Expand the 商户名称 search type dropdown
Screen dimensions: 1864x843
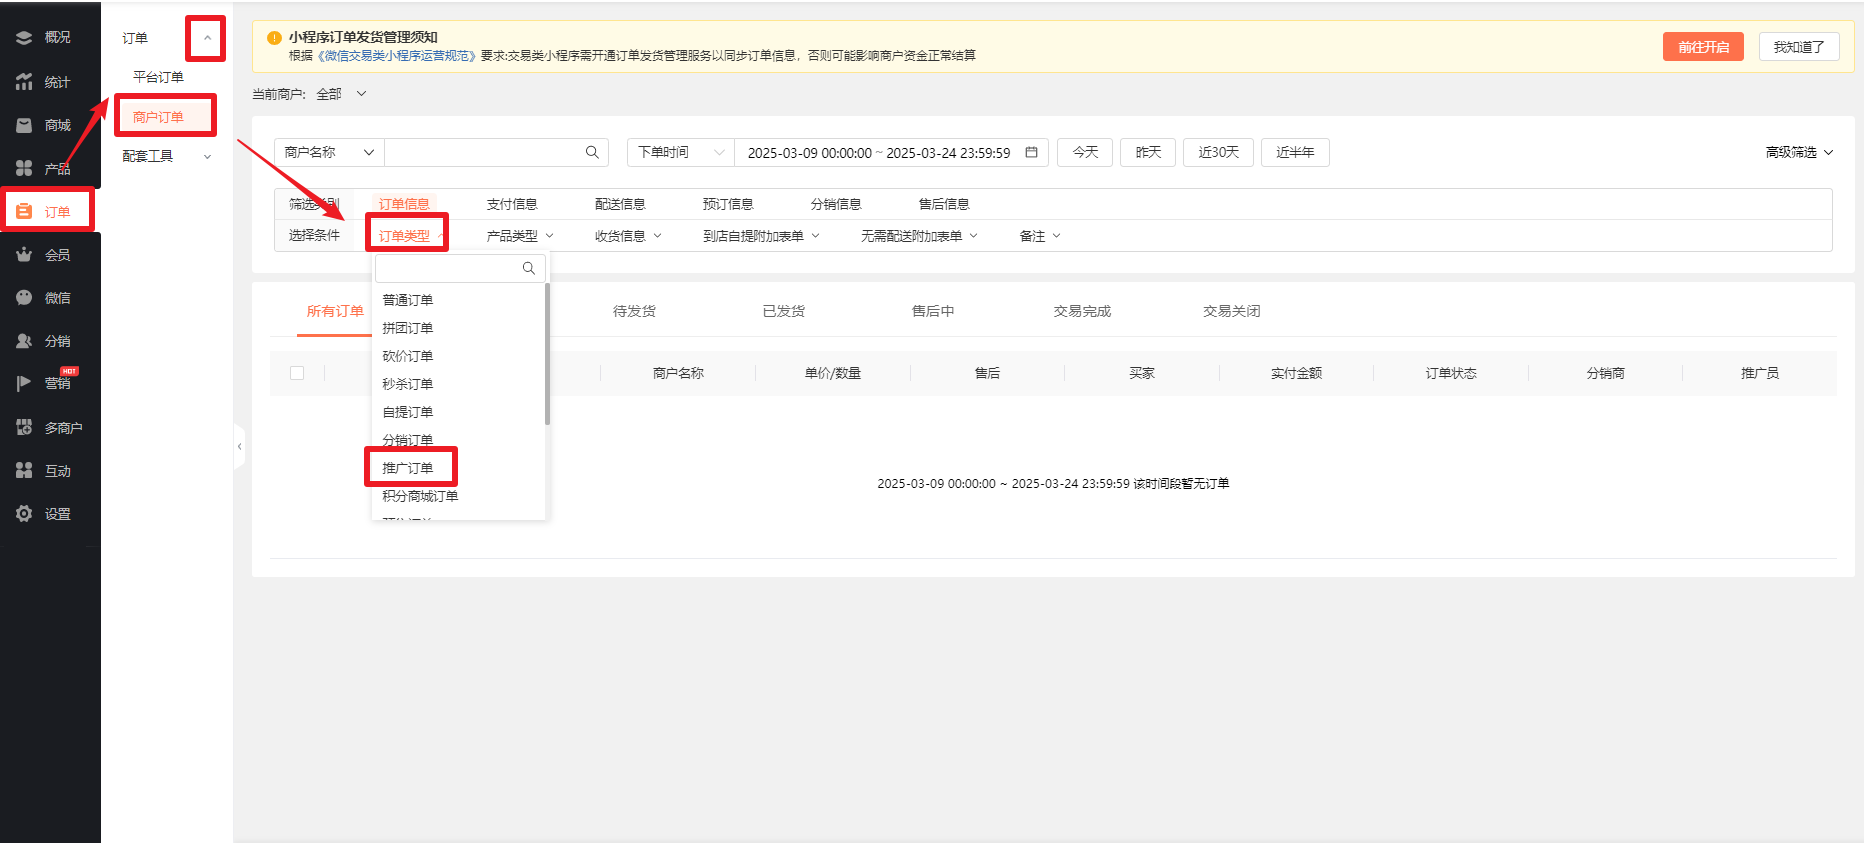[x=328, y=152]
